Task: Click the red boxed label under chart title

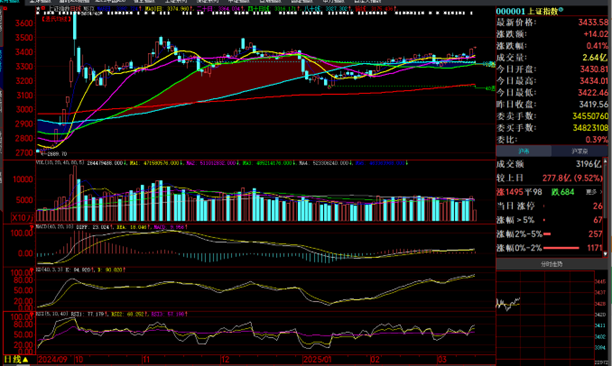Action: pos(56,18)
